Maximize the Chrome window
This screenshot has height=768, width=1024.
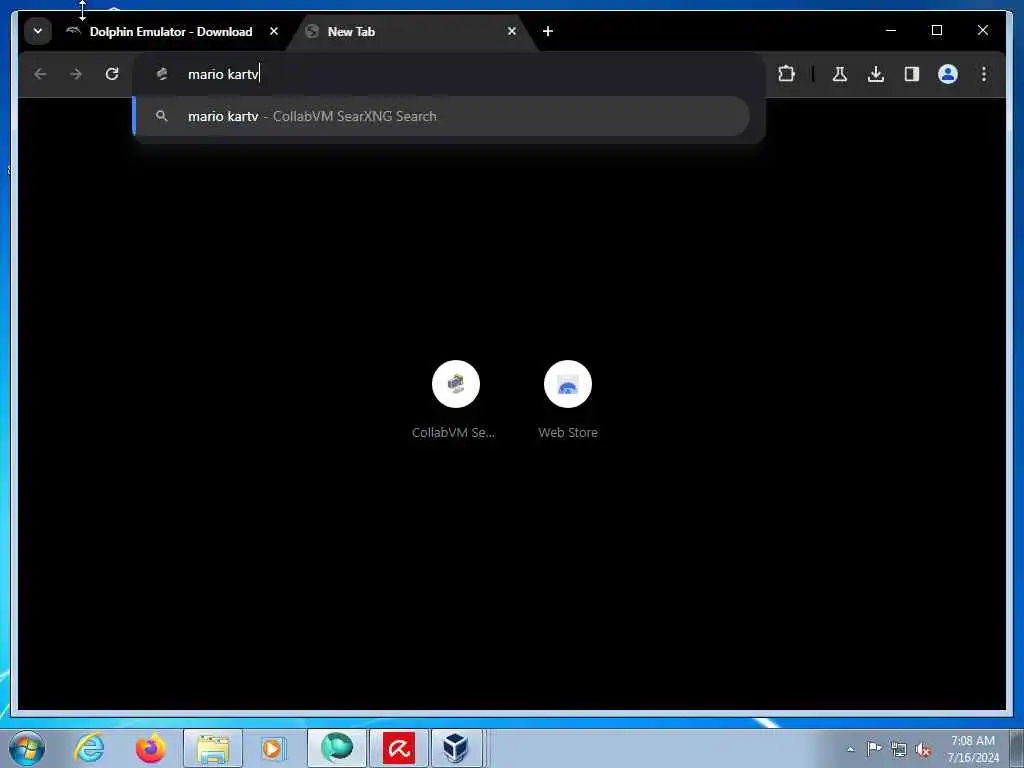point(936,30)
